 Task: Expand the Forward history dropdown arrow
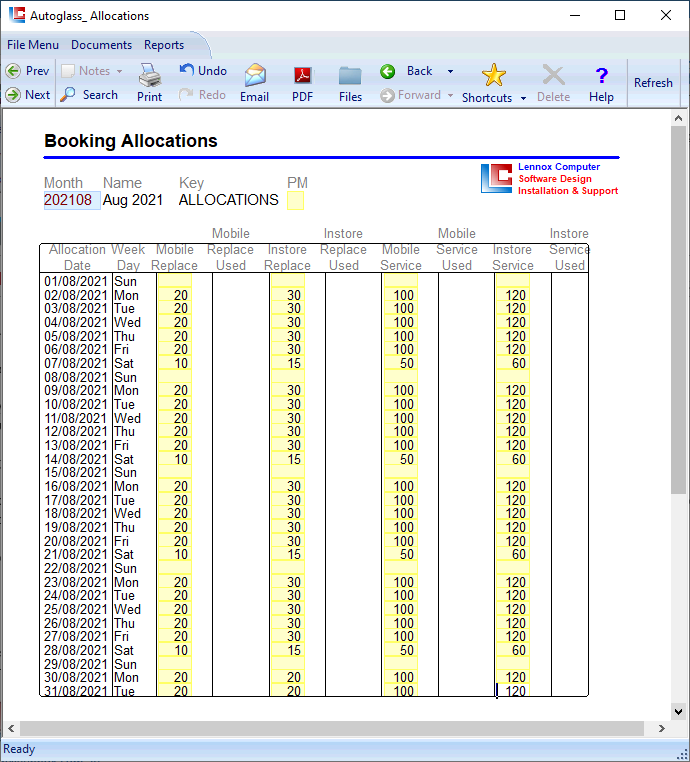click(450, 95)
